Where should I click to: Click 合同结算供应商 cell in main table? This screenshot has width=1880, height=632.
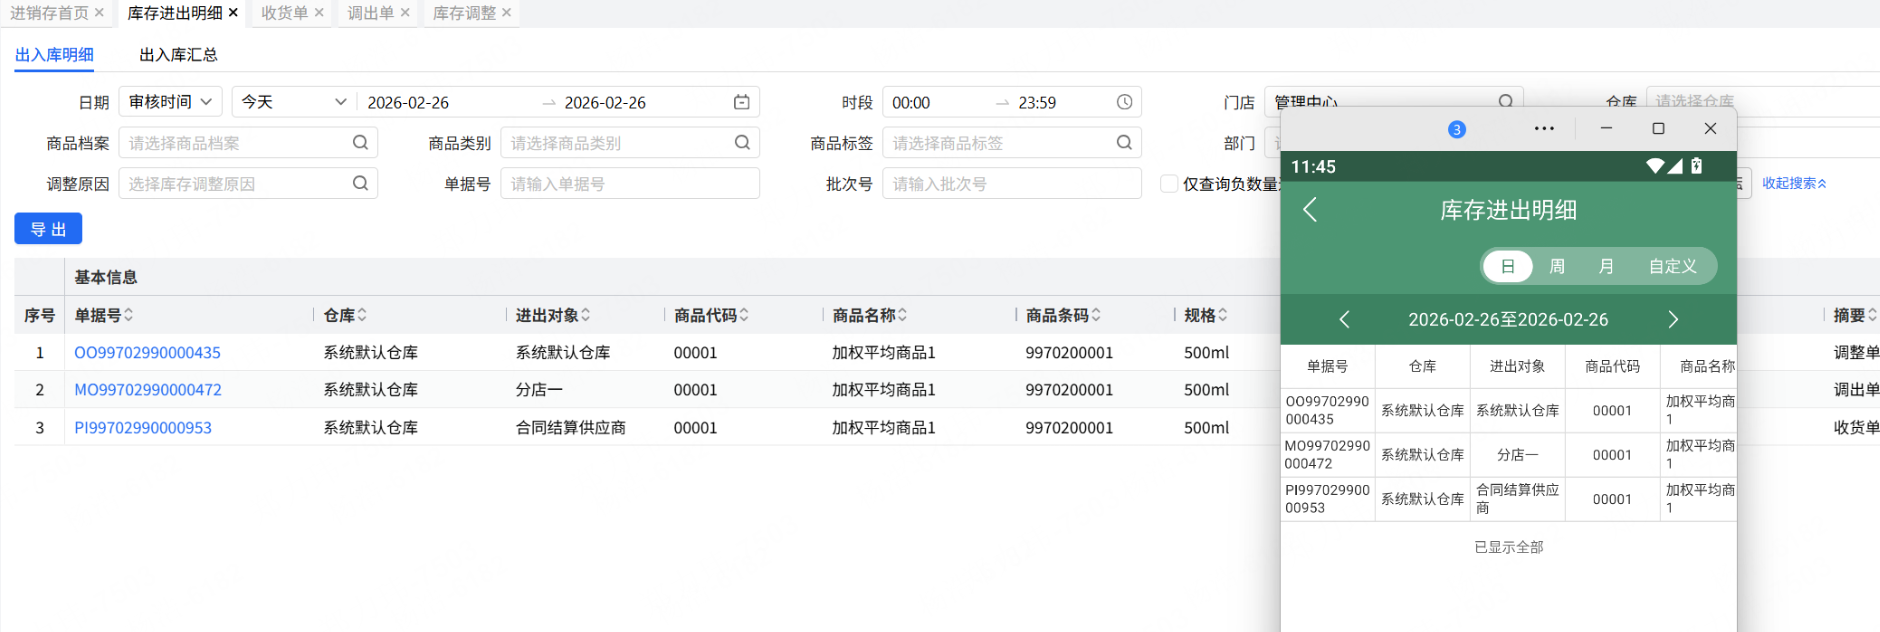(571, 428)
